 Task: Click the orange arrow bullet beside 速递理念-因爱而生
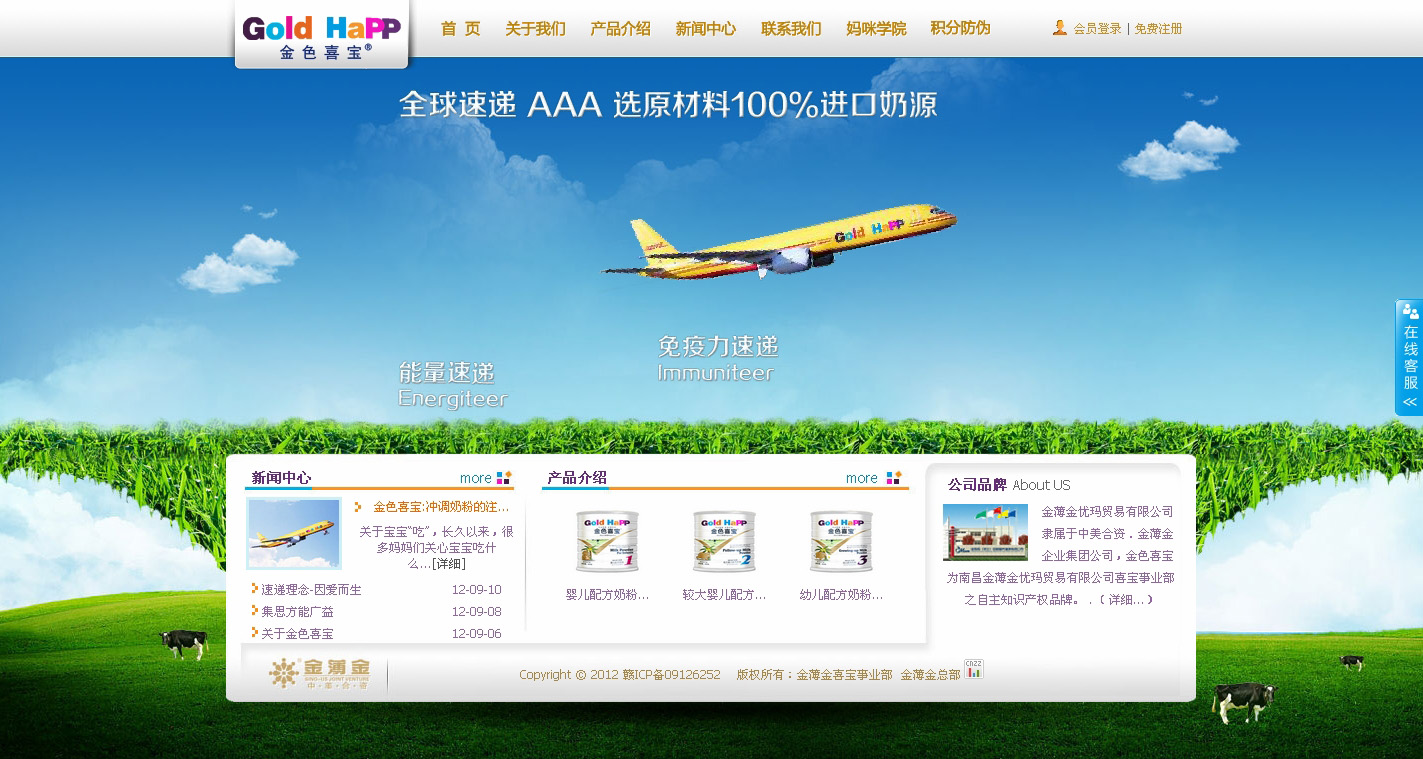point(255,589)
